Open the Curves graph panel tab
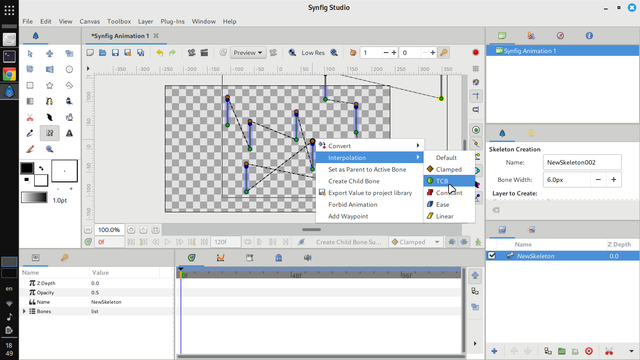640x360 pixels. point(220,258)
